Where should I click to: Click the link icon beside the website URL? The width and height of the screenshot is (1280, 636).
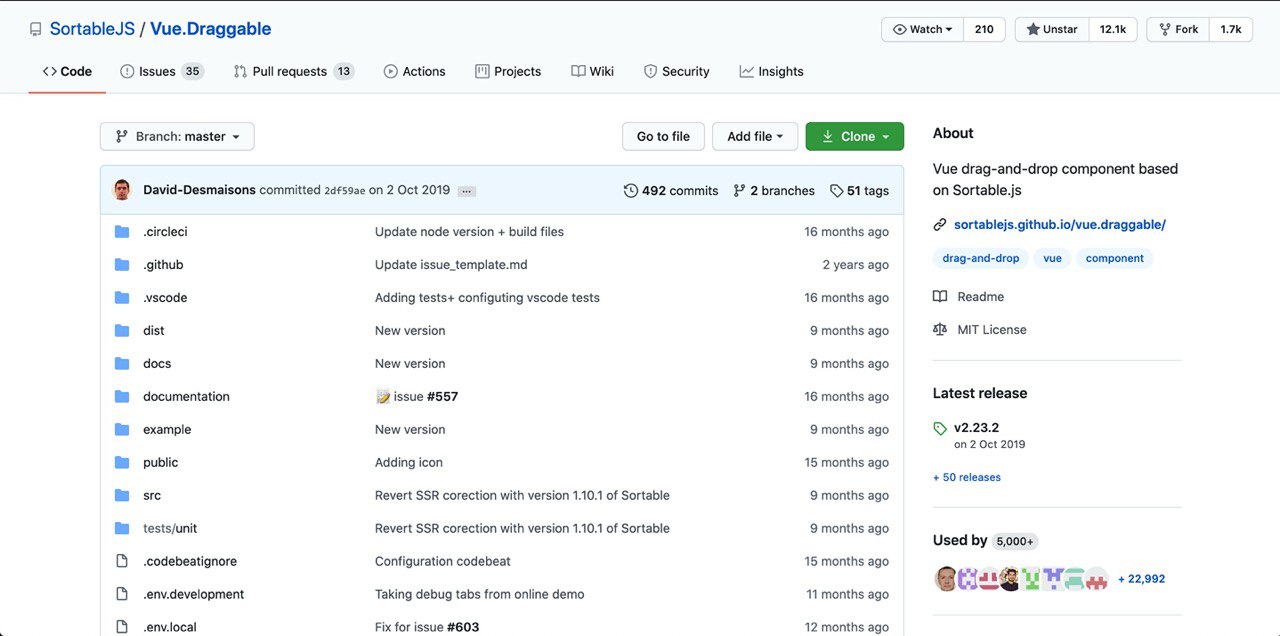click(x=940, y=225)
